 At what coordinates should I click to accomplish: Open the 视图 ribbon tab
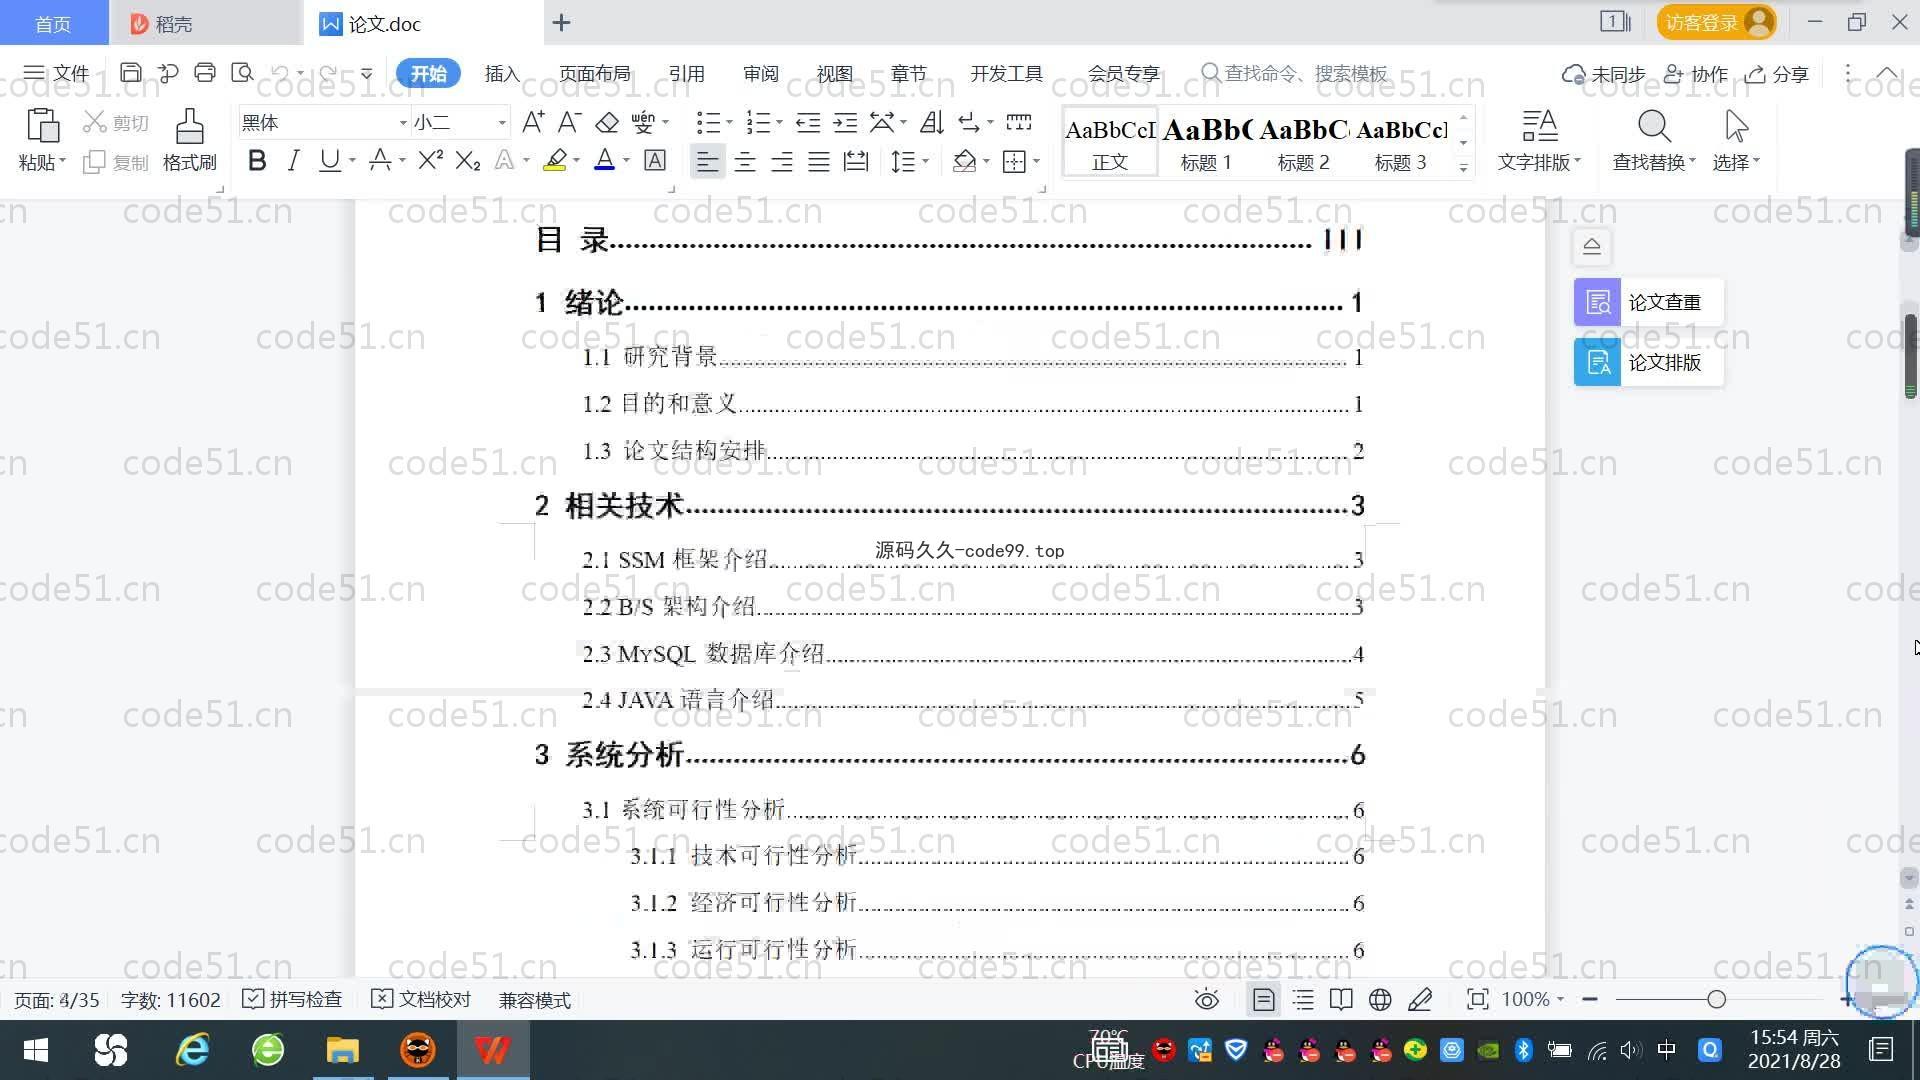(835, 74)
